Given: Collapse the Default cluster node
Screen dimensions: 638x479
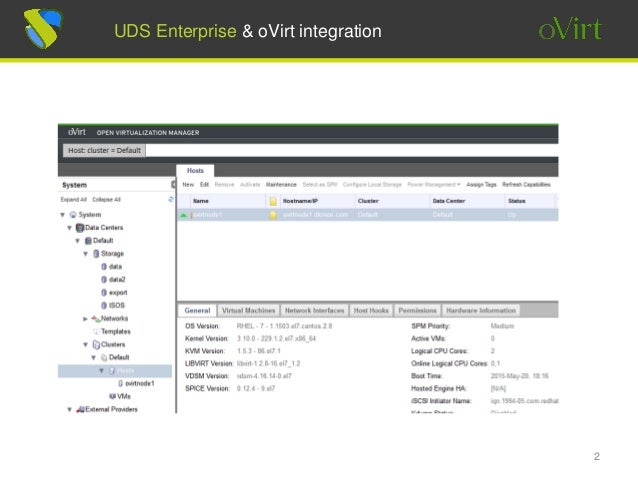Looking at the screenshot, I should tap(94, 357).
